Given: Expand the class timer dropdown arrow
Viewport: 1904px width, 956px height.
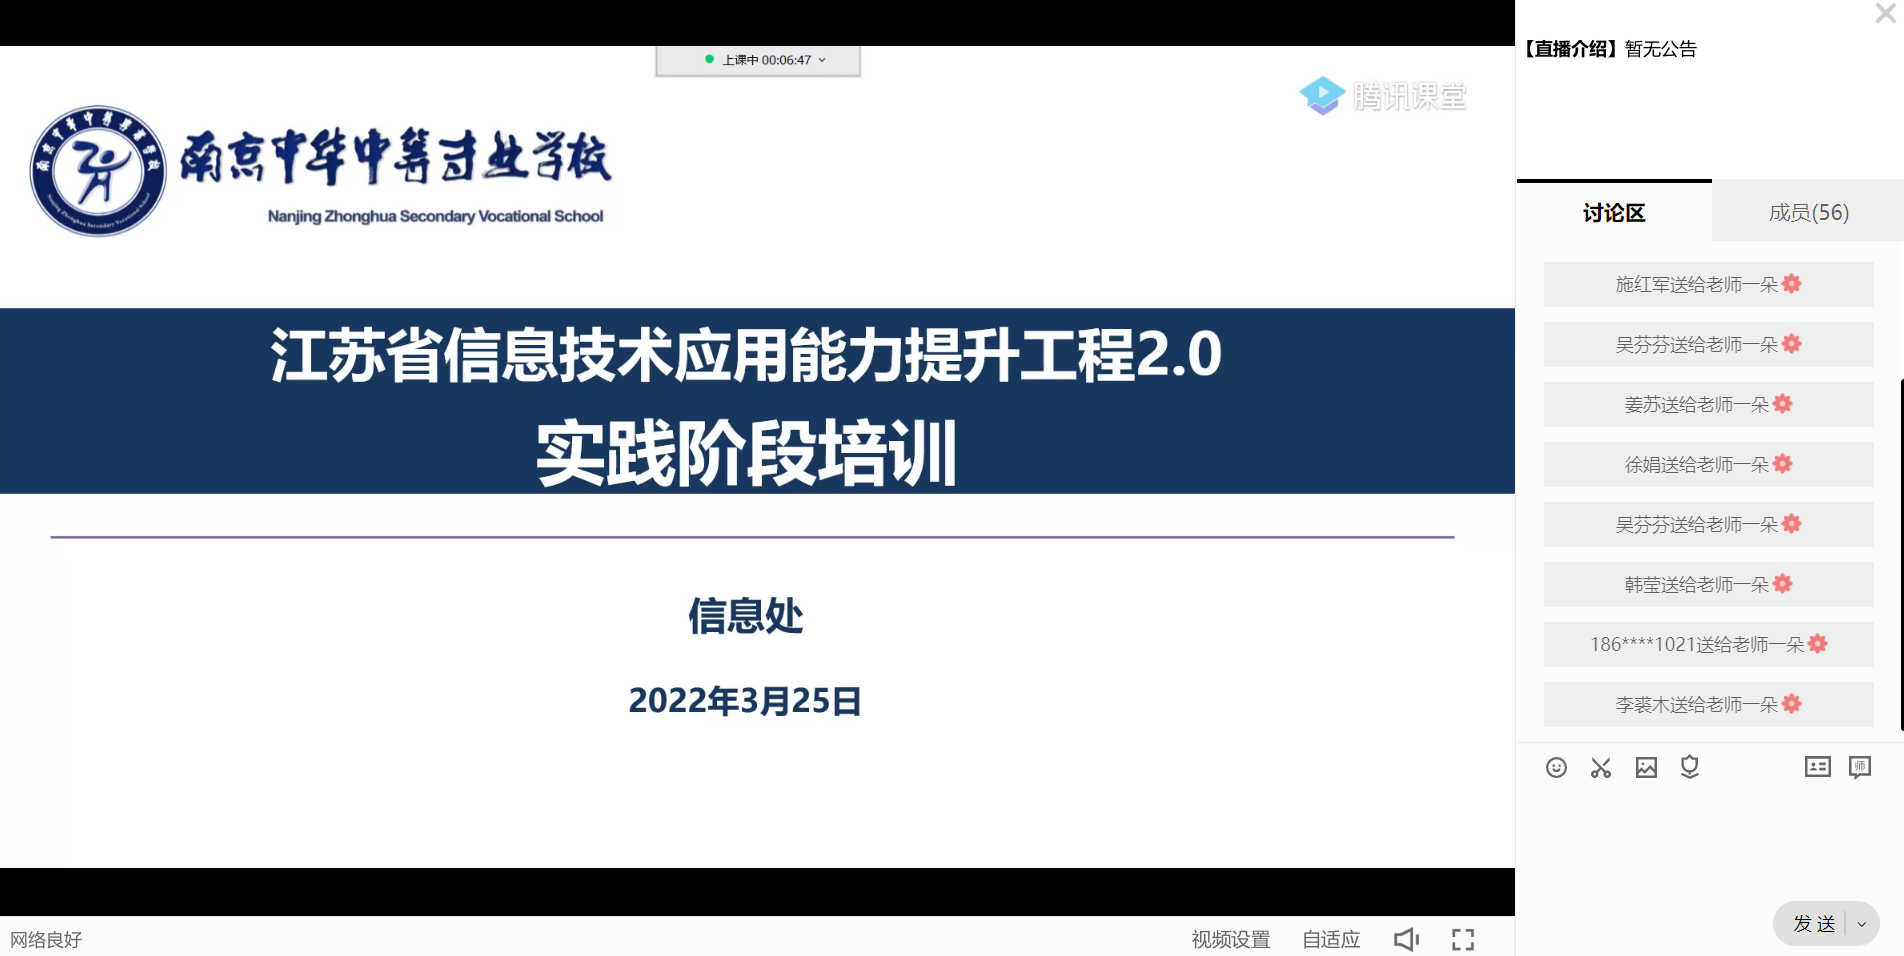Looking at the screenshot, I should (822, 60).
